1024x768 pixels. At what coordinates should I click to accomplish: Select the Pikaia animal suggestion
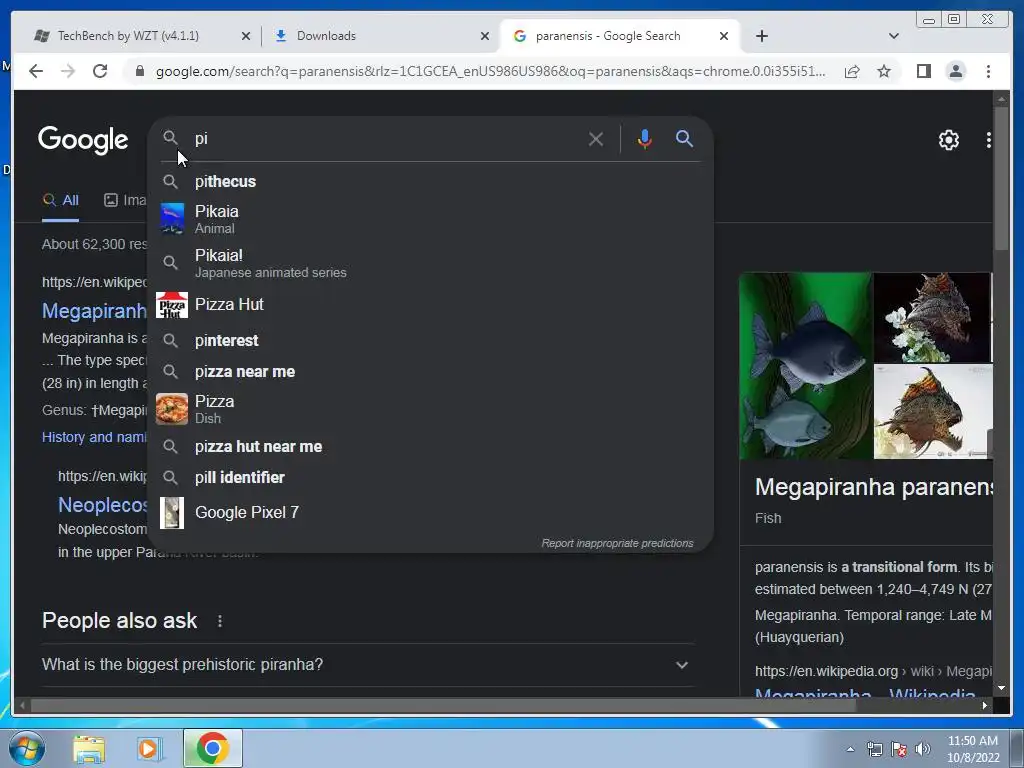(430, 219)
